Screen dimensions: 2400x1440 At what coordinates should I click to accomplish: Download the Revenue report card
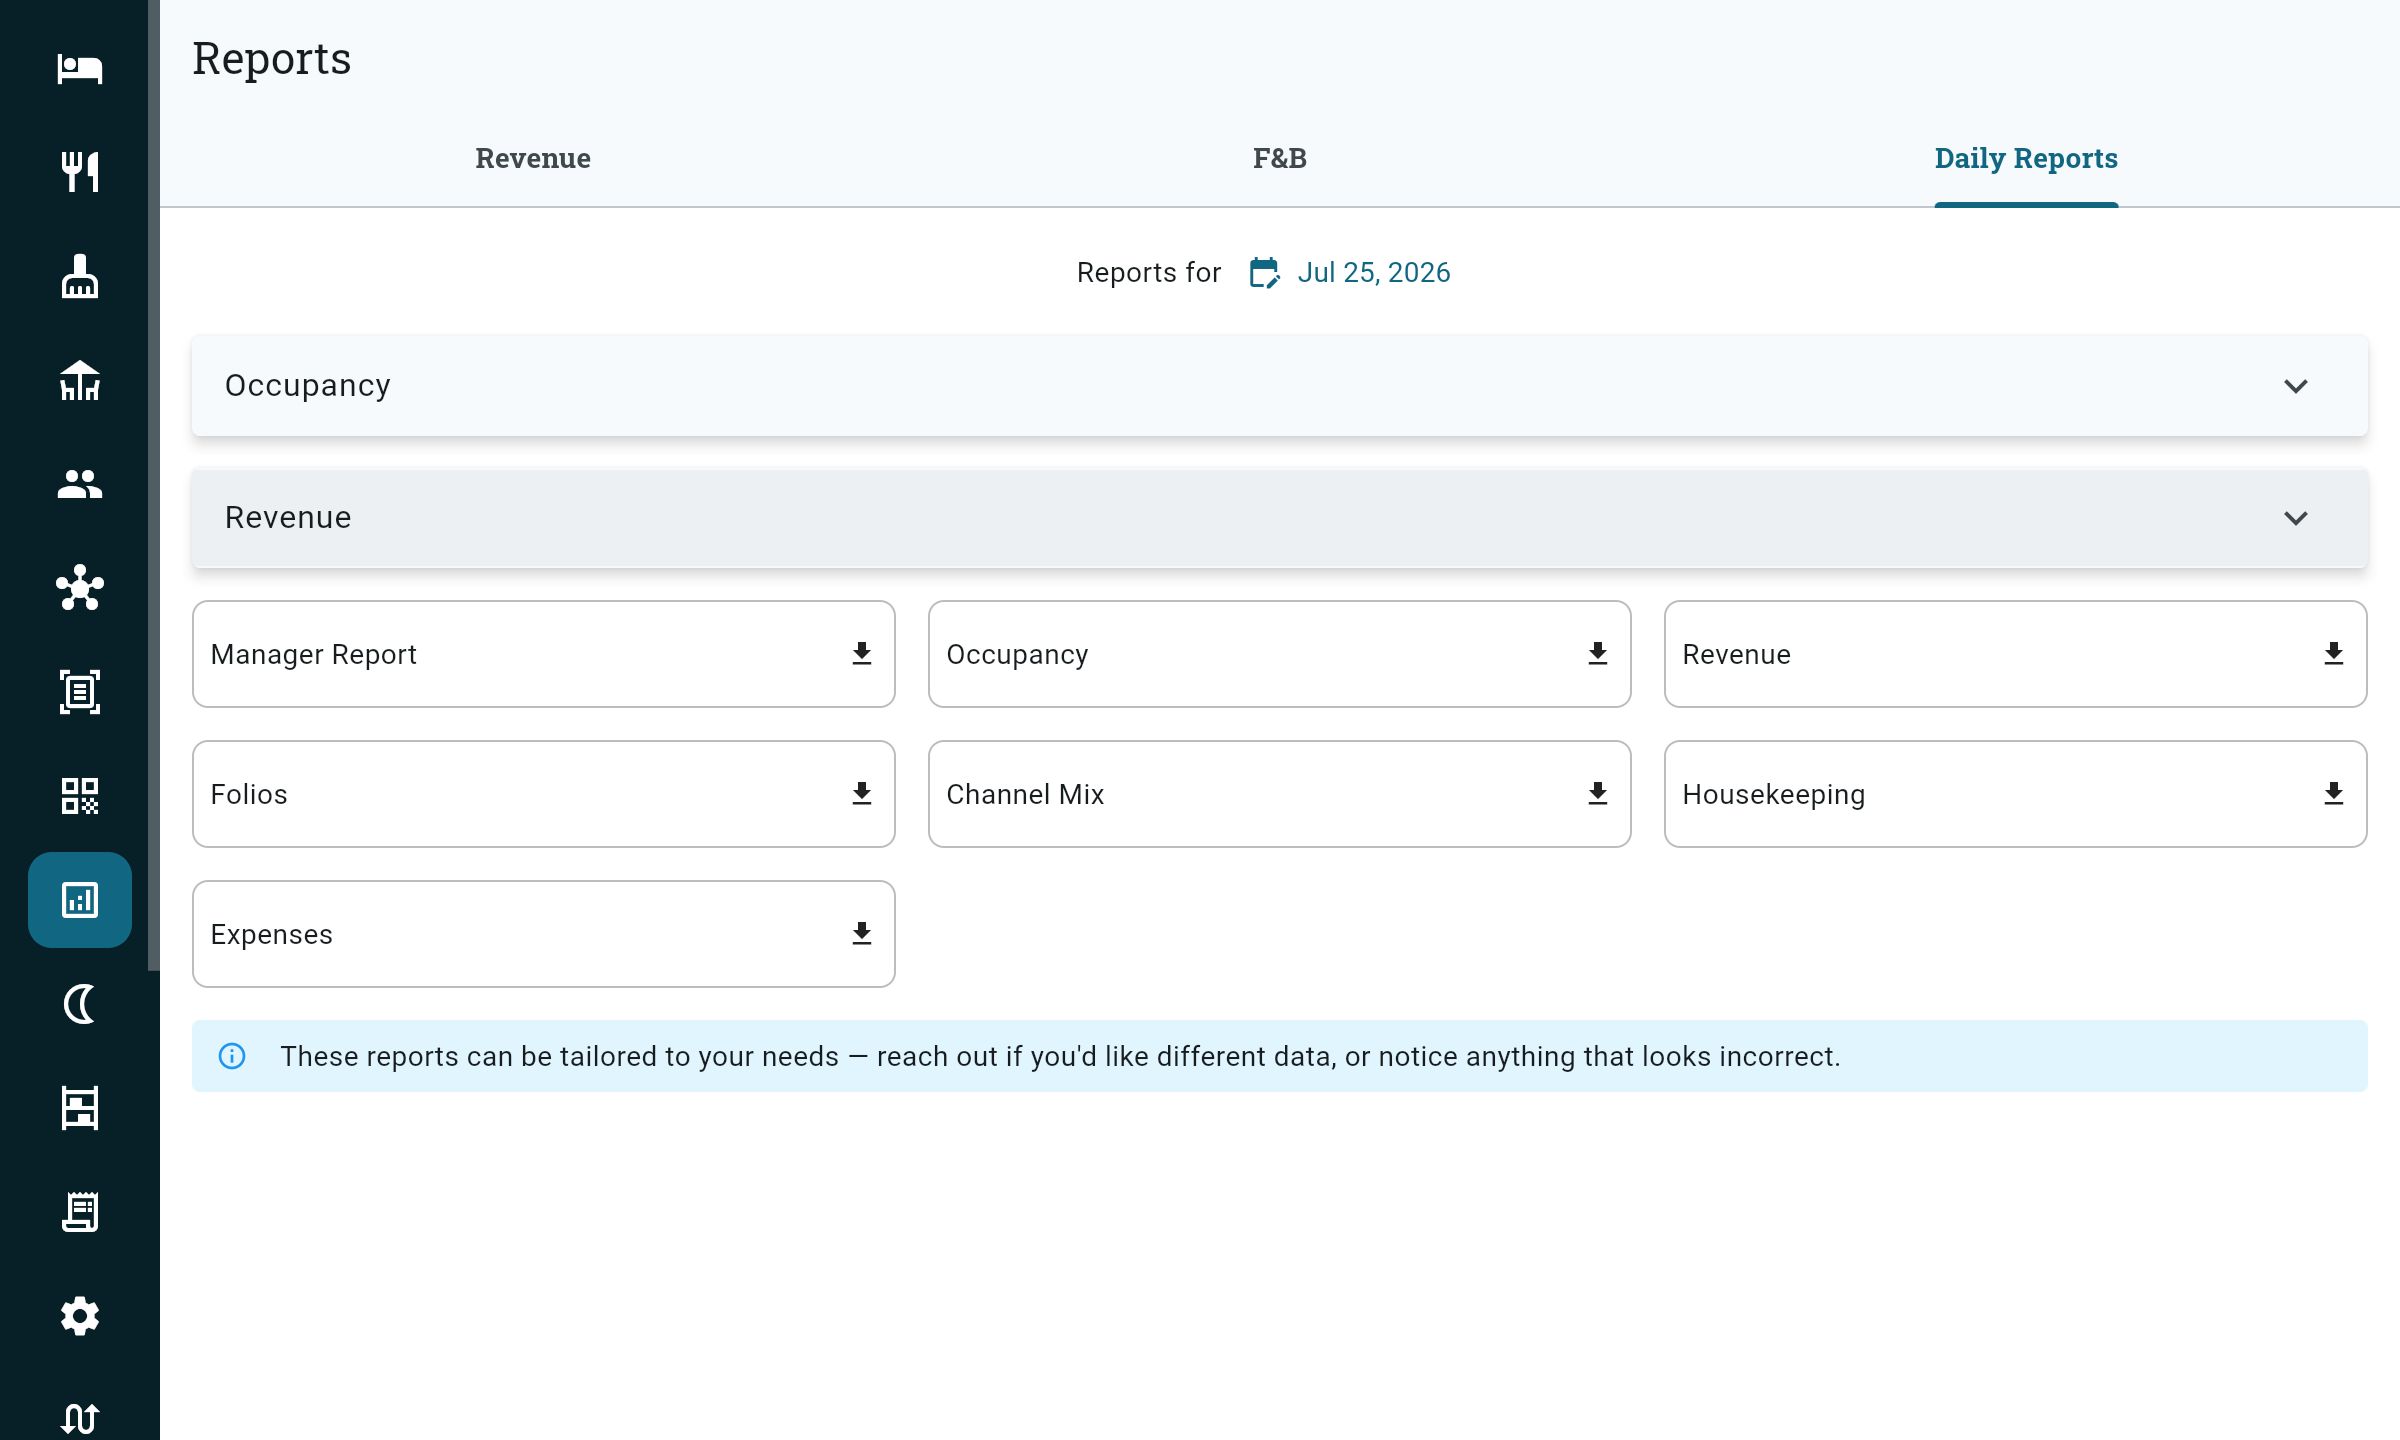[2334, 654]
